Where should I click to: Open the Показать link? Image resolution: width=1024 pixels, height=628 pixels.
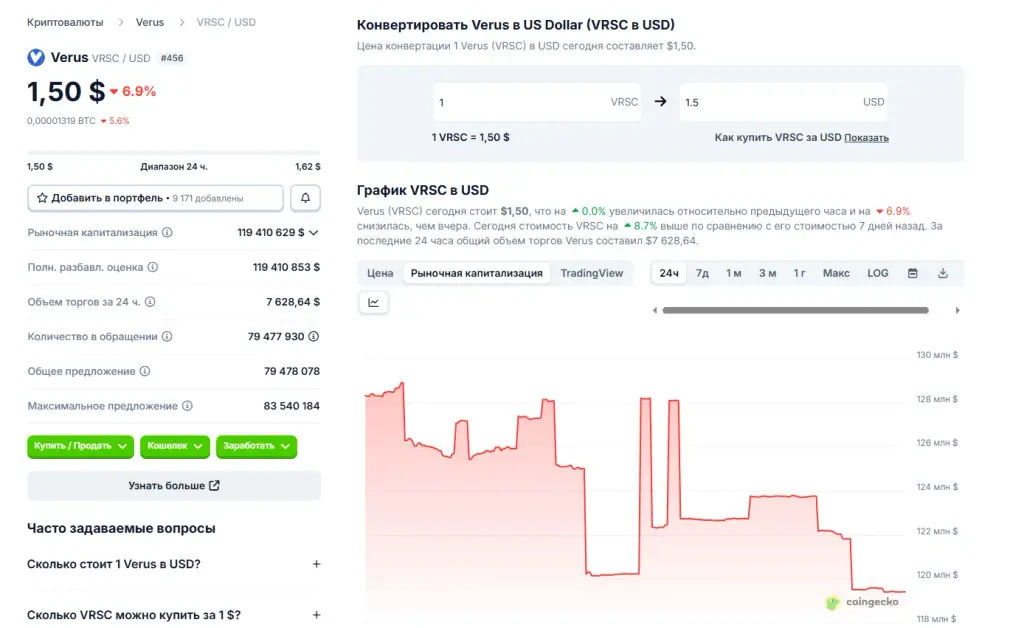tap(866, 138)
